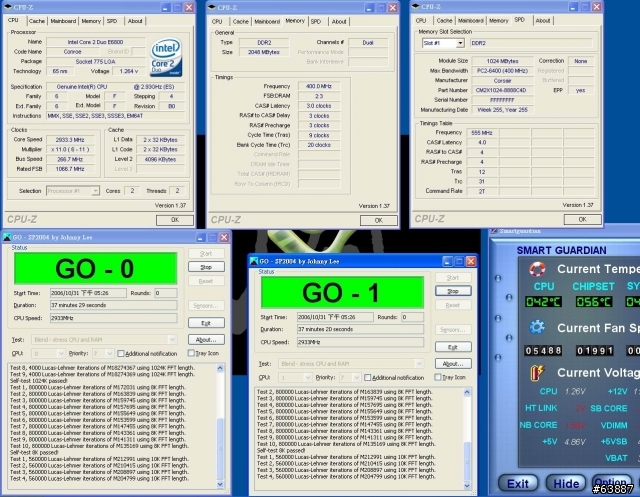Click the Intel Core 2 Duo E6800 name field
Viewport: 640px width, 497px height.
[x=96, y=42]
